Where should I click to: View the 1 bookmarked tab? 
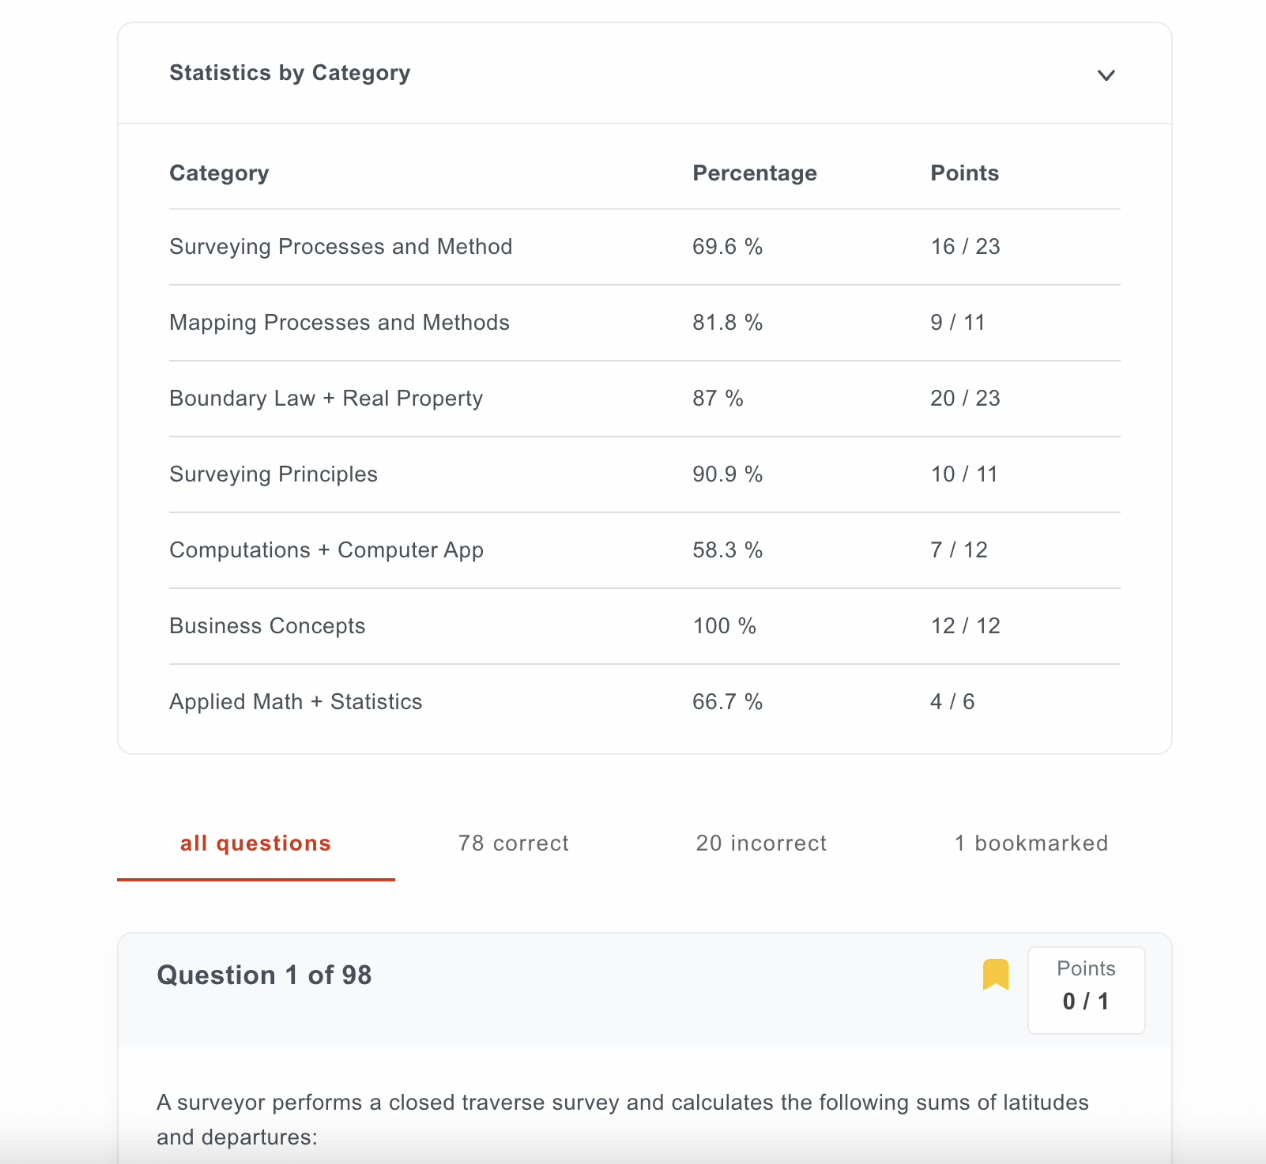tap(1031, 843)
